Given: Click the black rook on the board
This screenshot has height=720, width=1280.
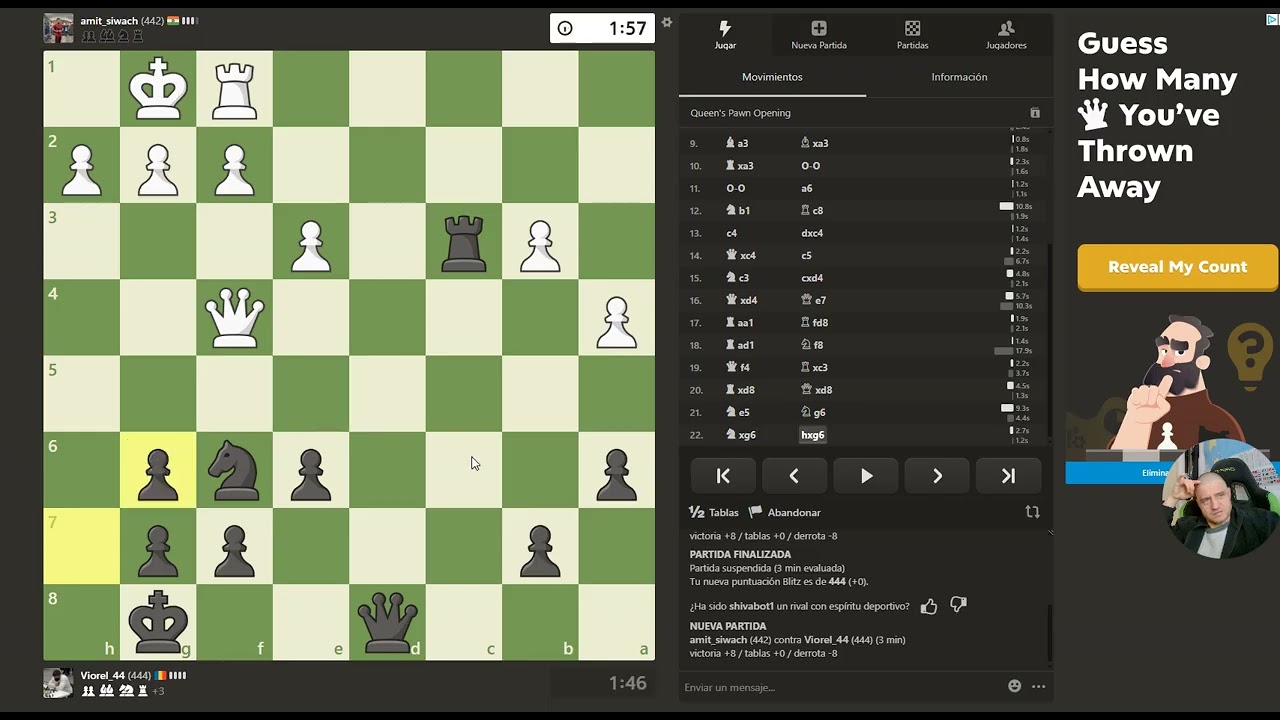Looking at the screenshot, I should point(463,243).
